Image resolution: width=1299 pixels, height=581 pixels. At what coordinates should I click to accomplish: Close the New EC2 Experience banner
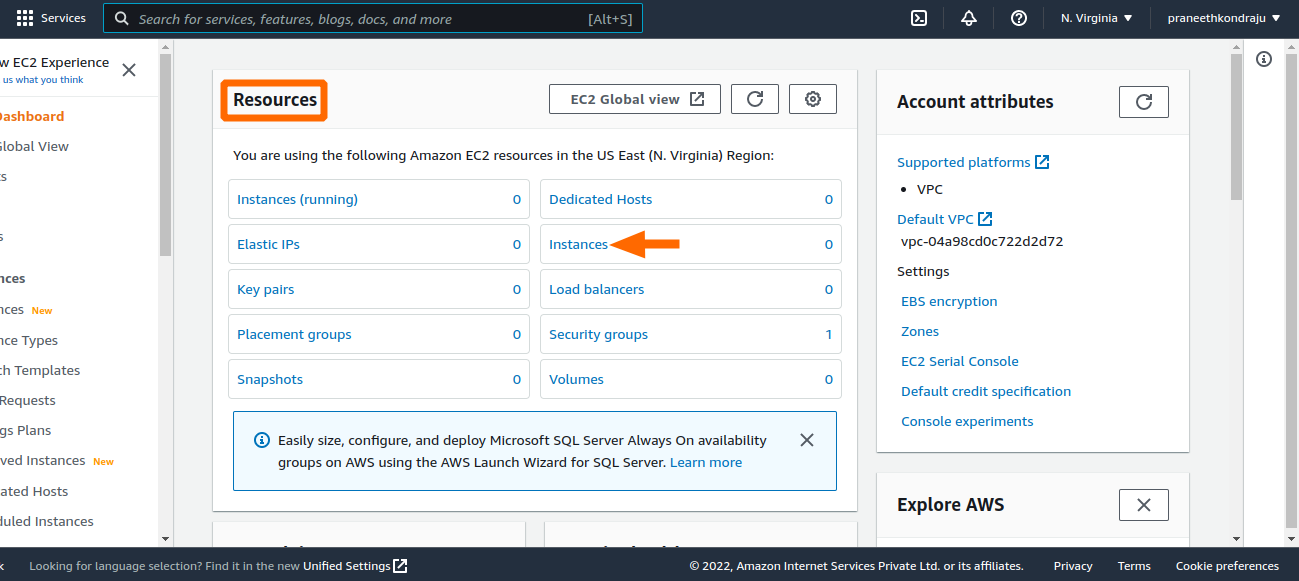129,70
